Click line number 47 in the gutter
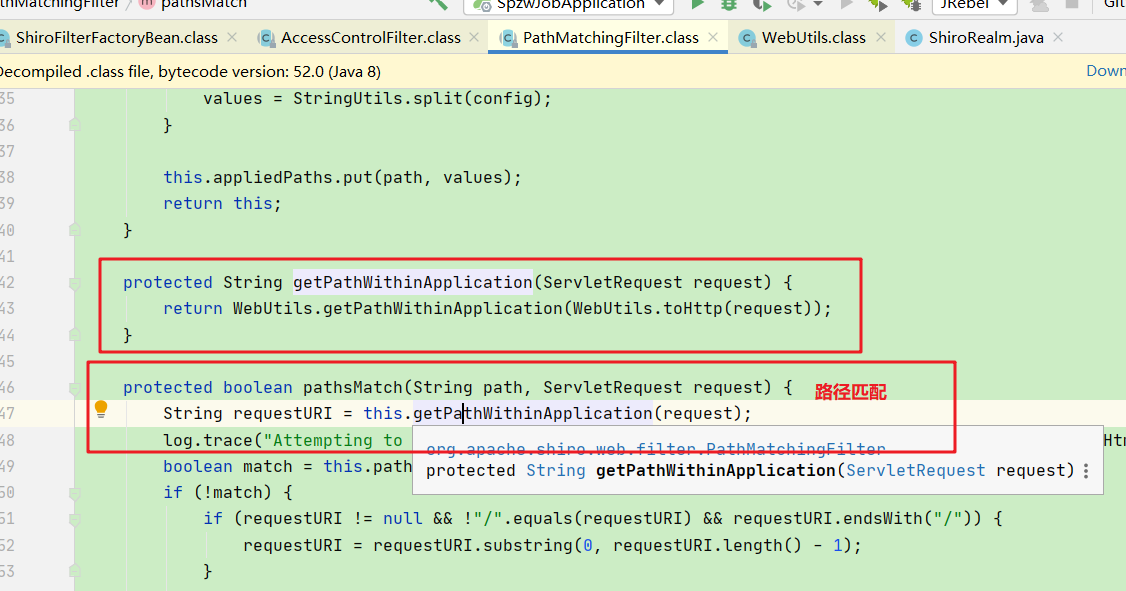1126x591 pixels. point(7,414)
